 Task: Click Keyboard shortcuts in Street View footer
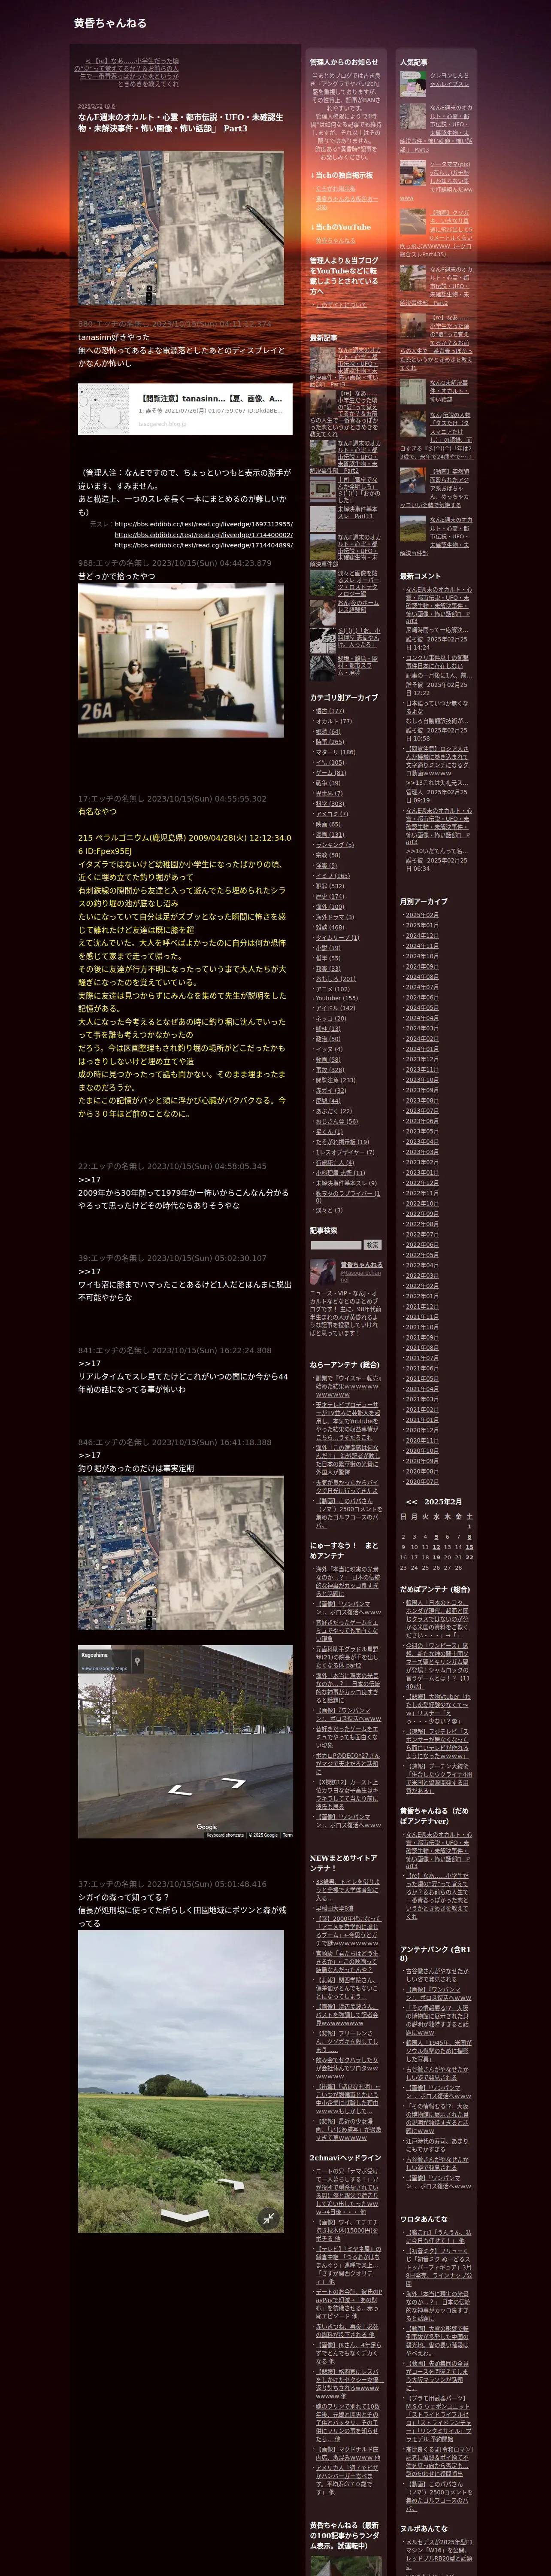(224, 1835)
